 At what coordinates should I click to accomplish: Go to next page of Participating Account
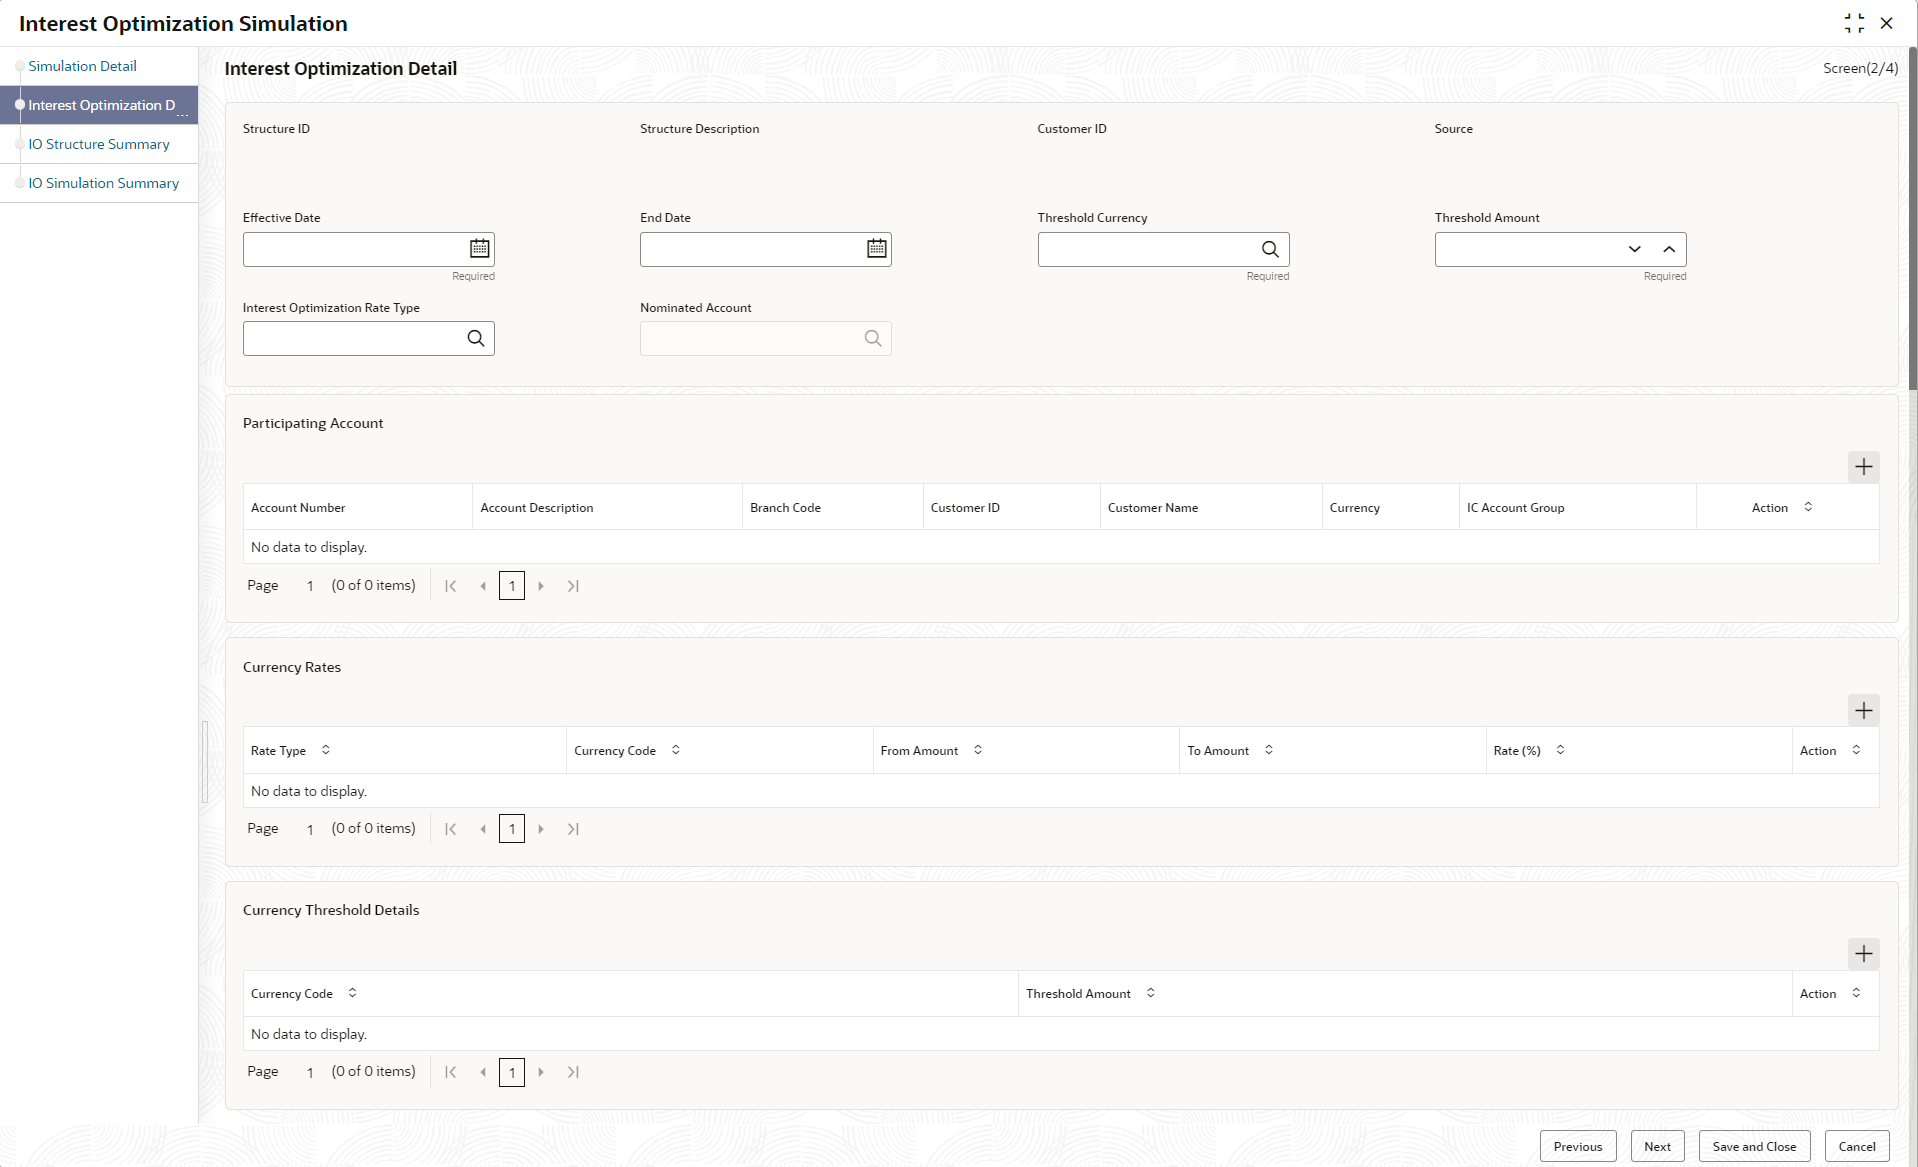(541, 586)
